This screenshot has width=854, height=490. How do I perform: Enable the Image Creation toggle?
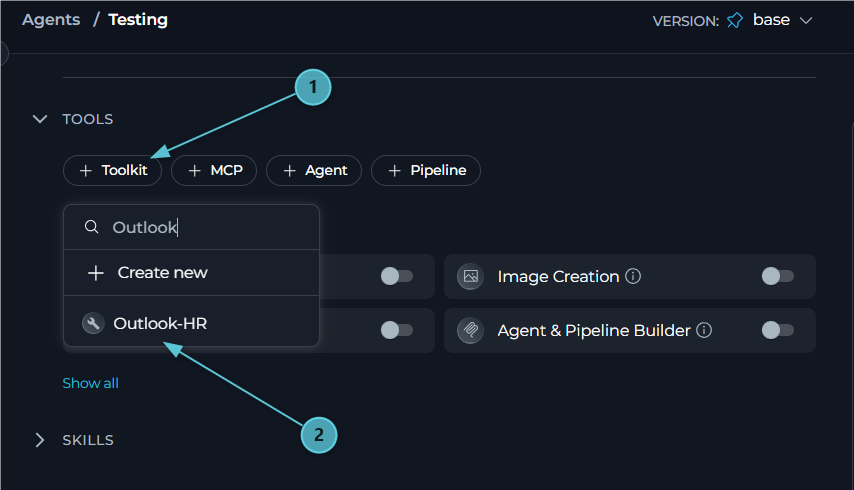point(778,276)
